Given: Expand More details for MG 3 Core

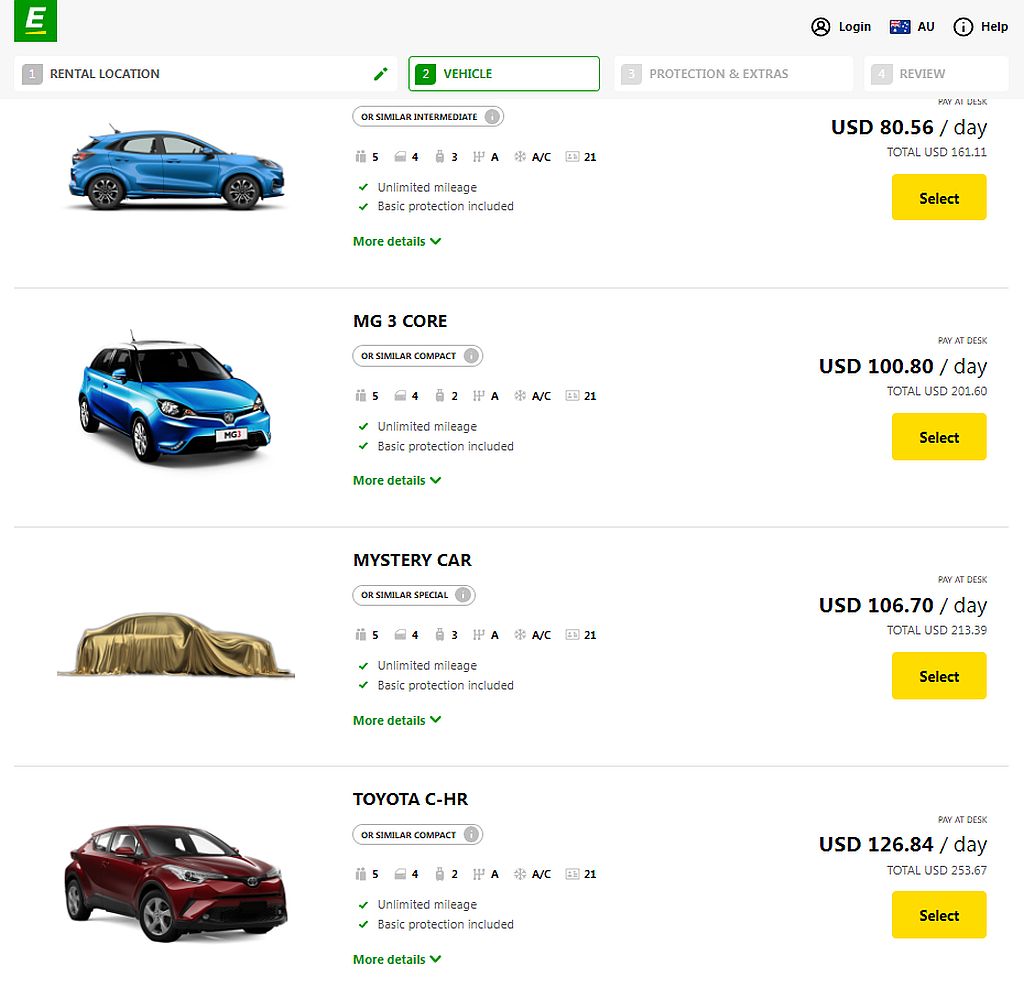Looking at the screenshot, I should tap(397, 480).
